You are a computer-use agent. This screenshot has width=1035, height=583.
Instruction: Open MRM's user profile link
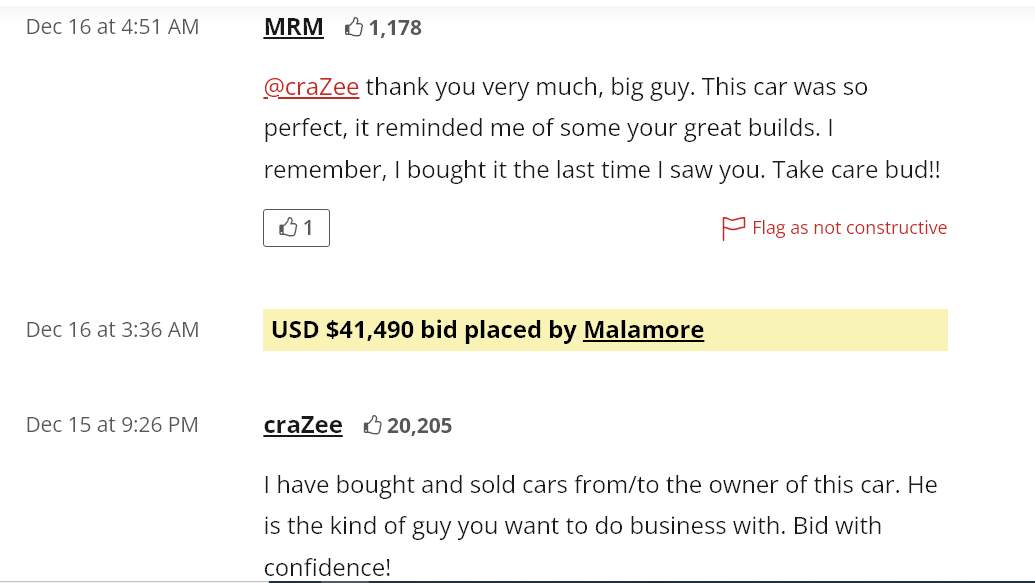[x=293, y=27]
